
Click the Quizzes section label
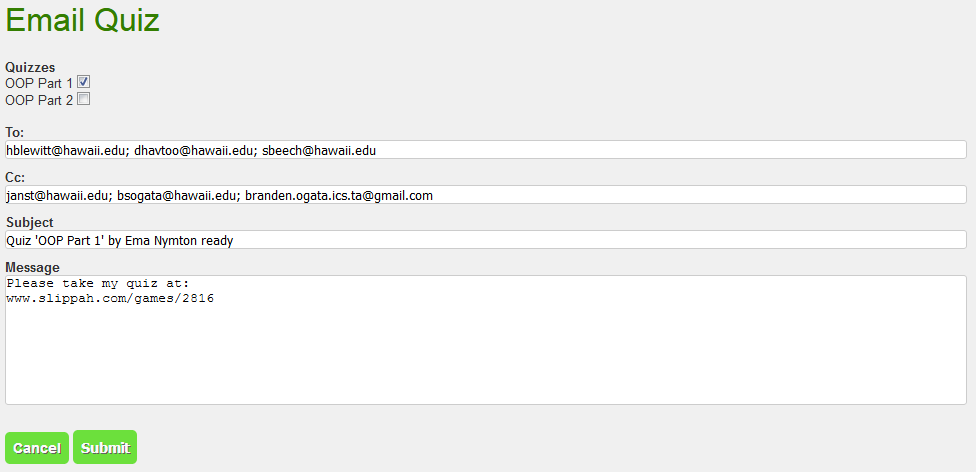pos(30,68)
